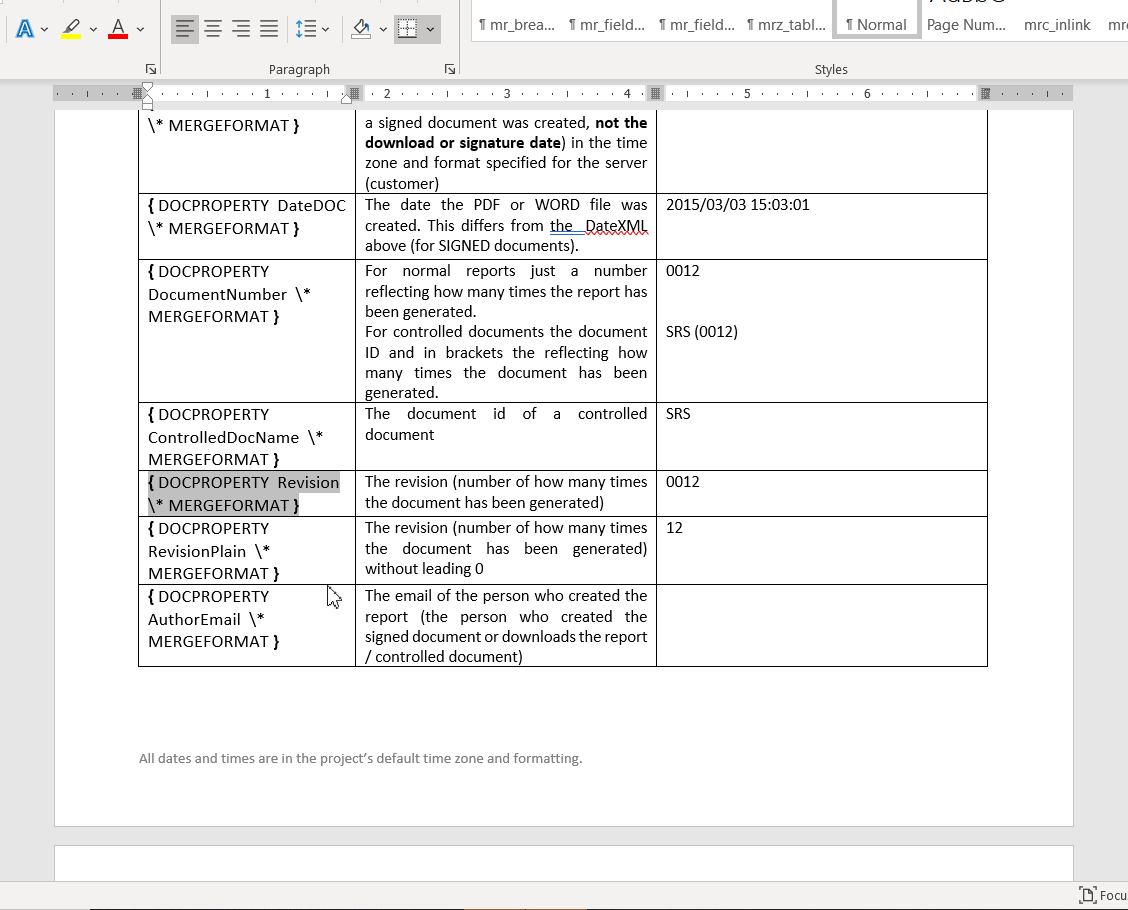Apply red font color
Screen dimensions: 1128x910
coord(118,29)
